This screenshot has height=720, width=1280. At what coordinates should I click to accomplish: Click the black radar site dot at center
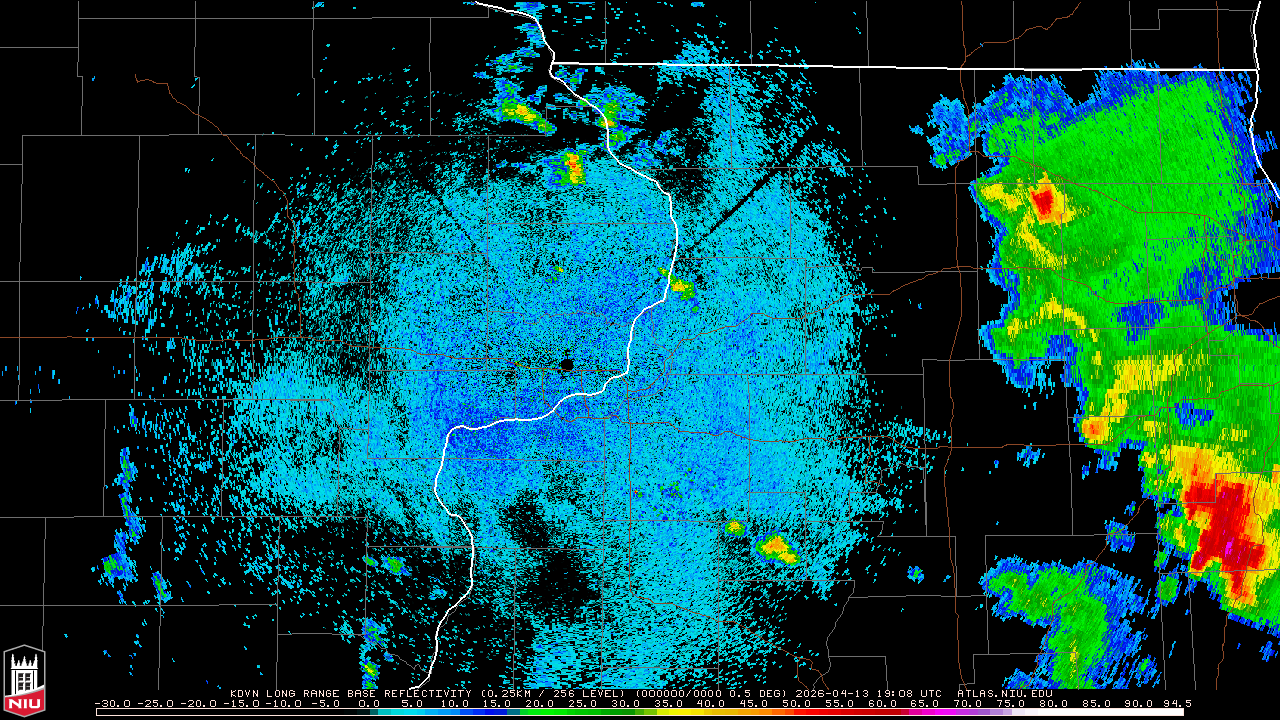click(567, 365)
